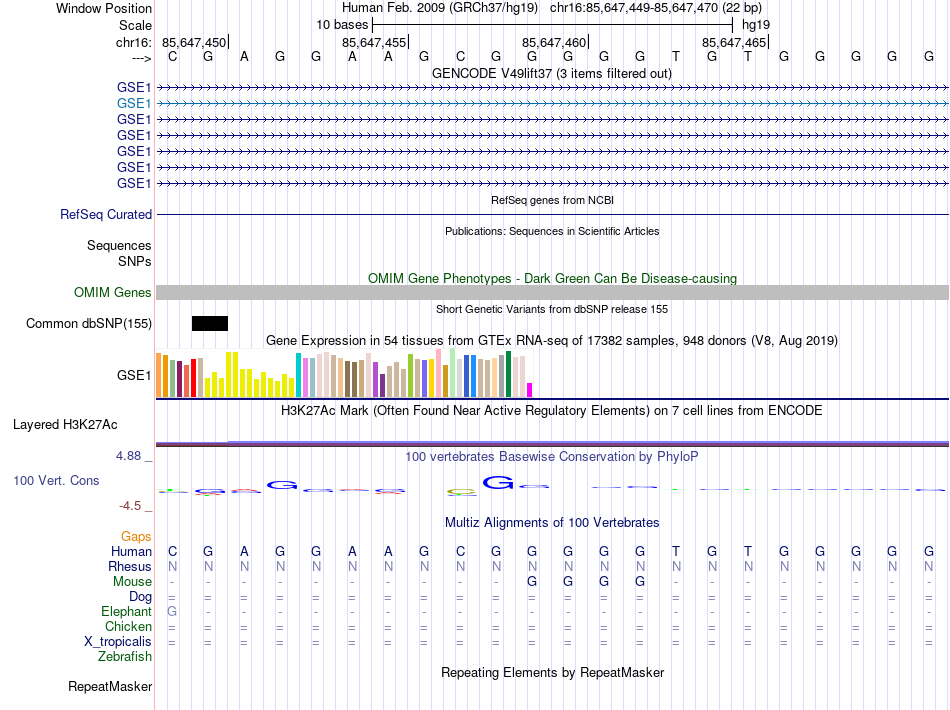Viewport: 950px width, 710px height.
Task: Click the magenta bar in GTEx expression chart
Action: point(530,390)
